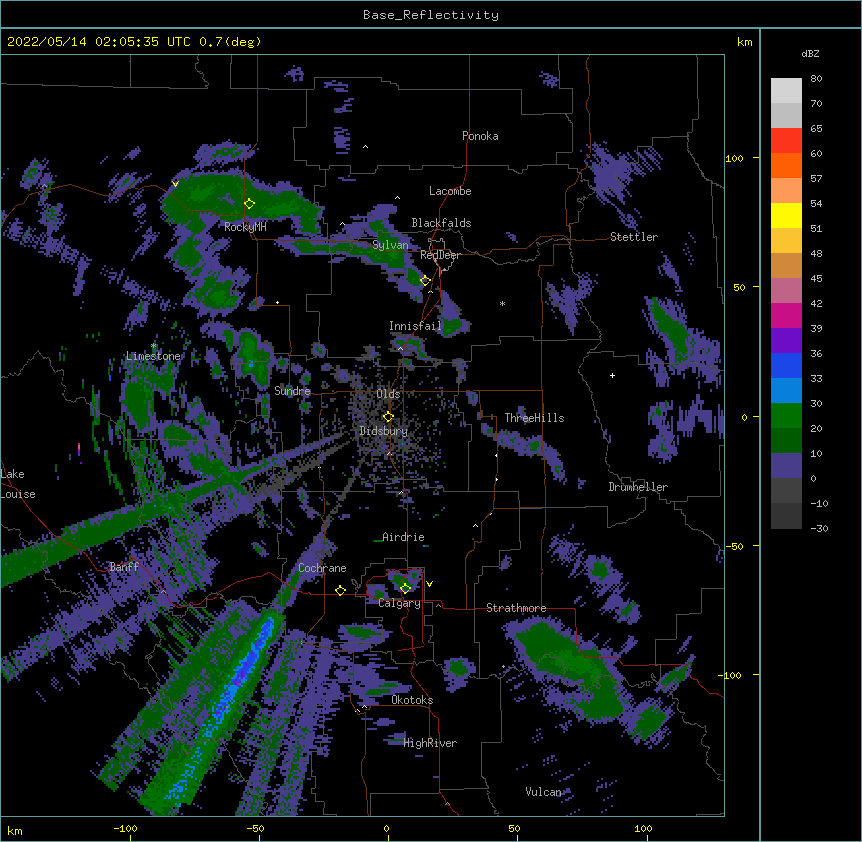Screen dimensions: 862x842
Task: Click the Blackfalds city label
Action: (x=441, y=223)
